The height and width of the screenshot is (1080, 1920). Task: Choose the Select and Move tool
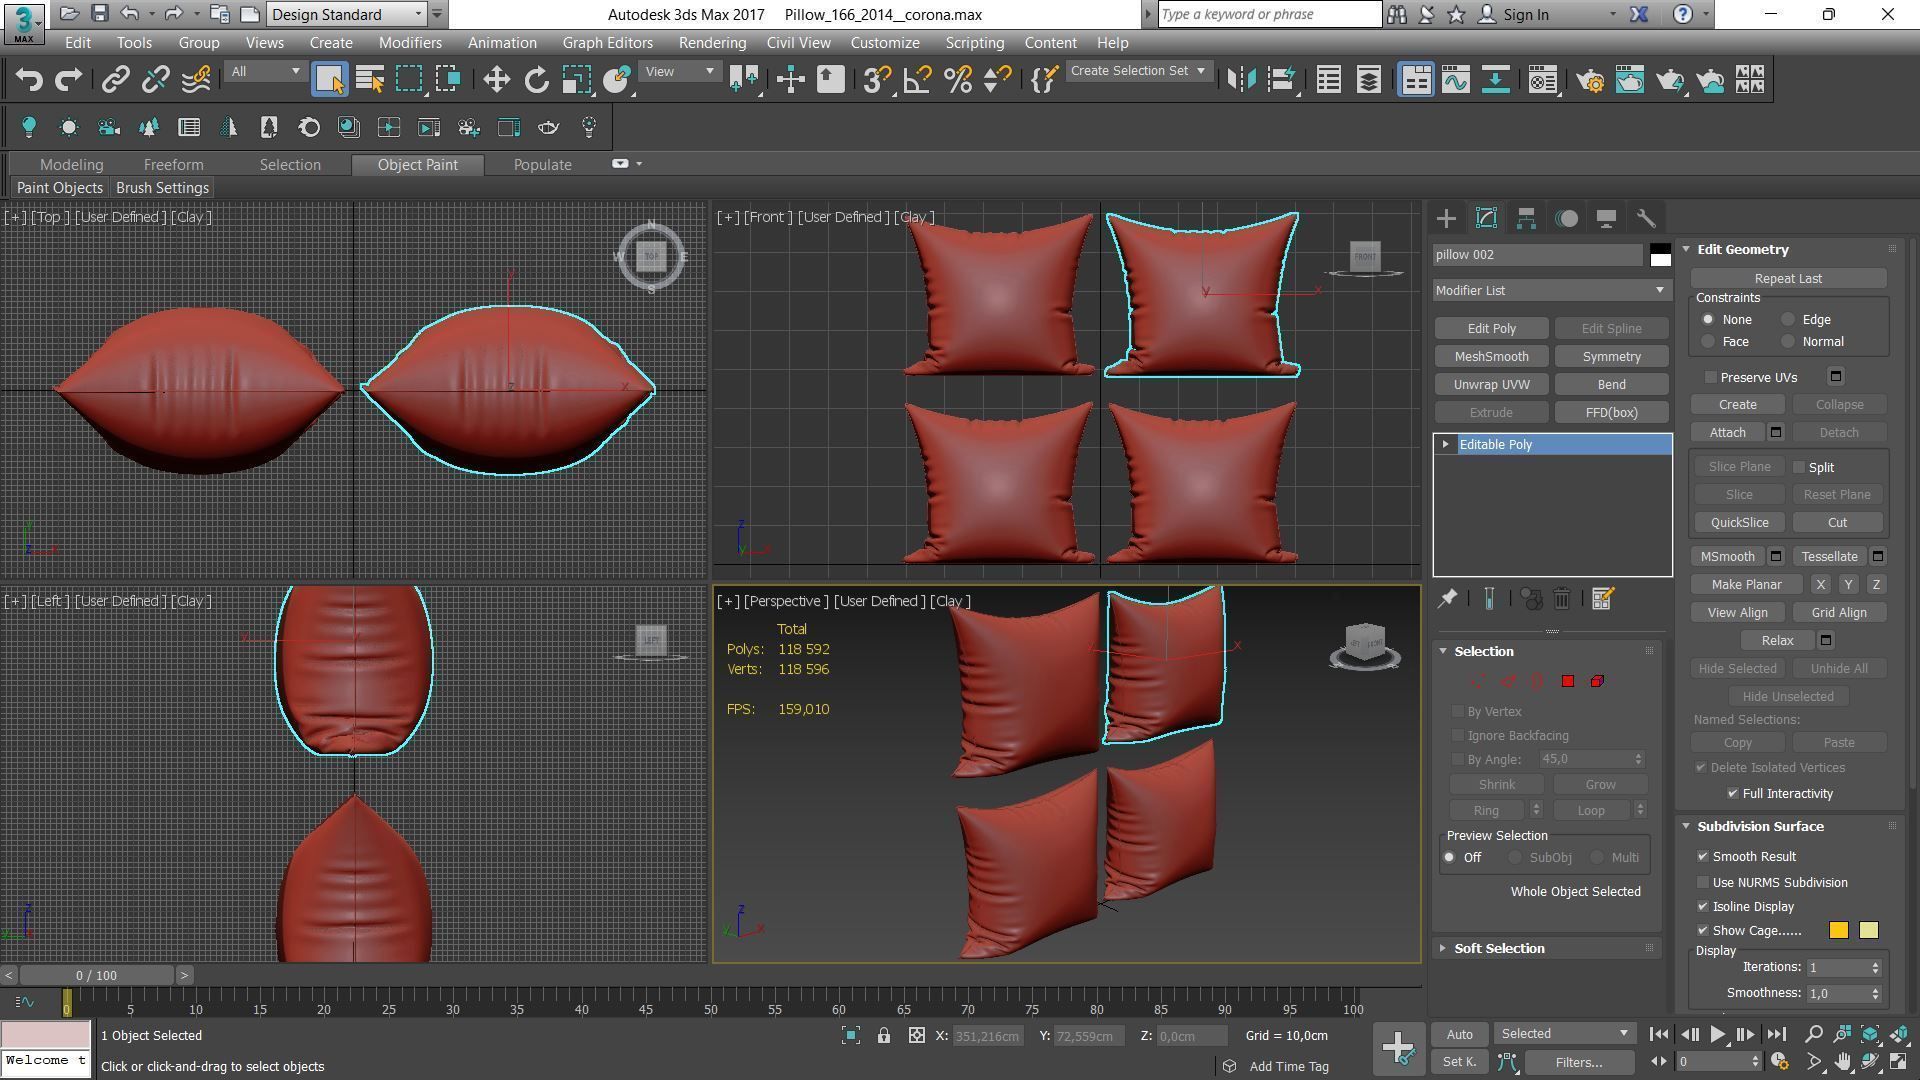click(x=496, y=80)
